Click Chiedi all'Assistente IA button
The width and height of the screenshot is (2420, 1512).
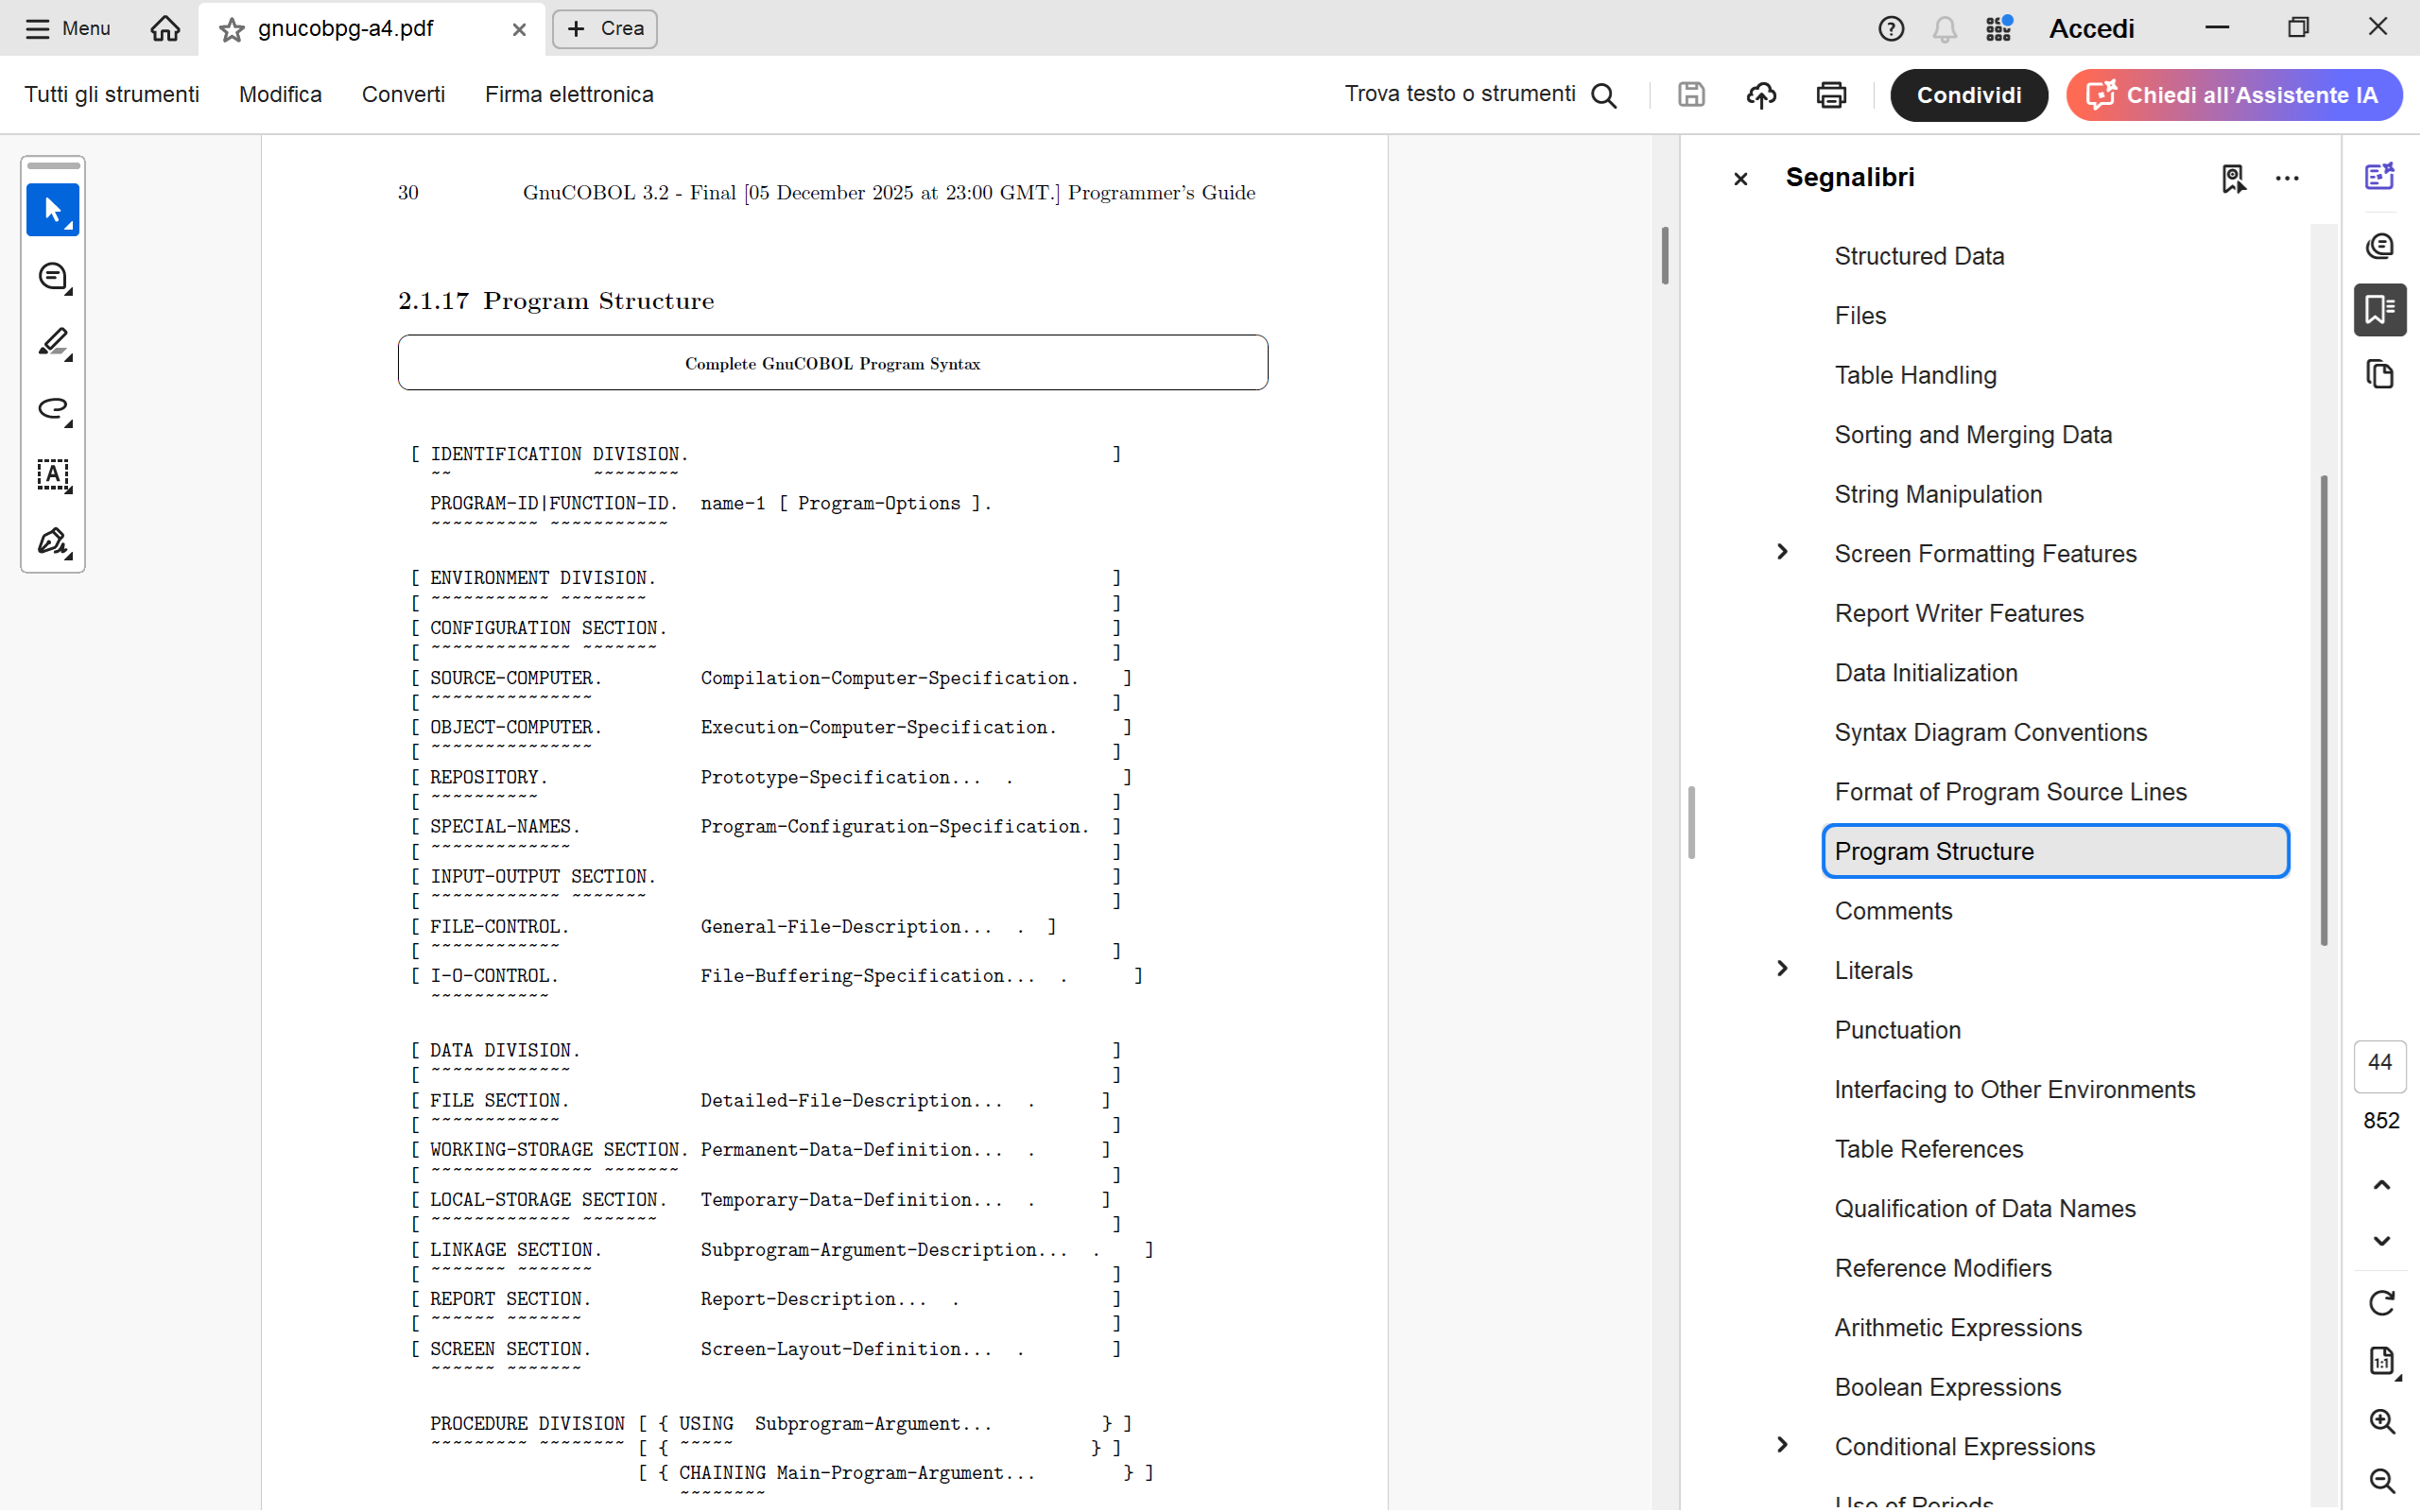[2234, 95]
